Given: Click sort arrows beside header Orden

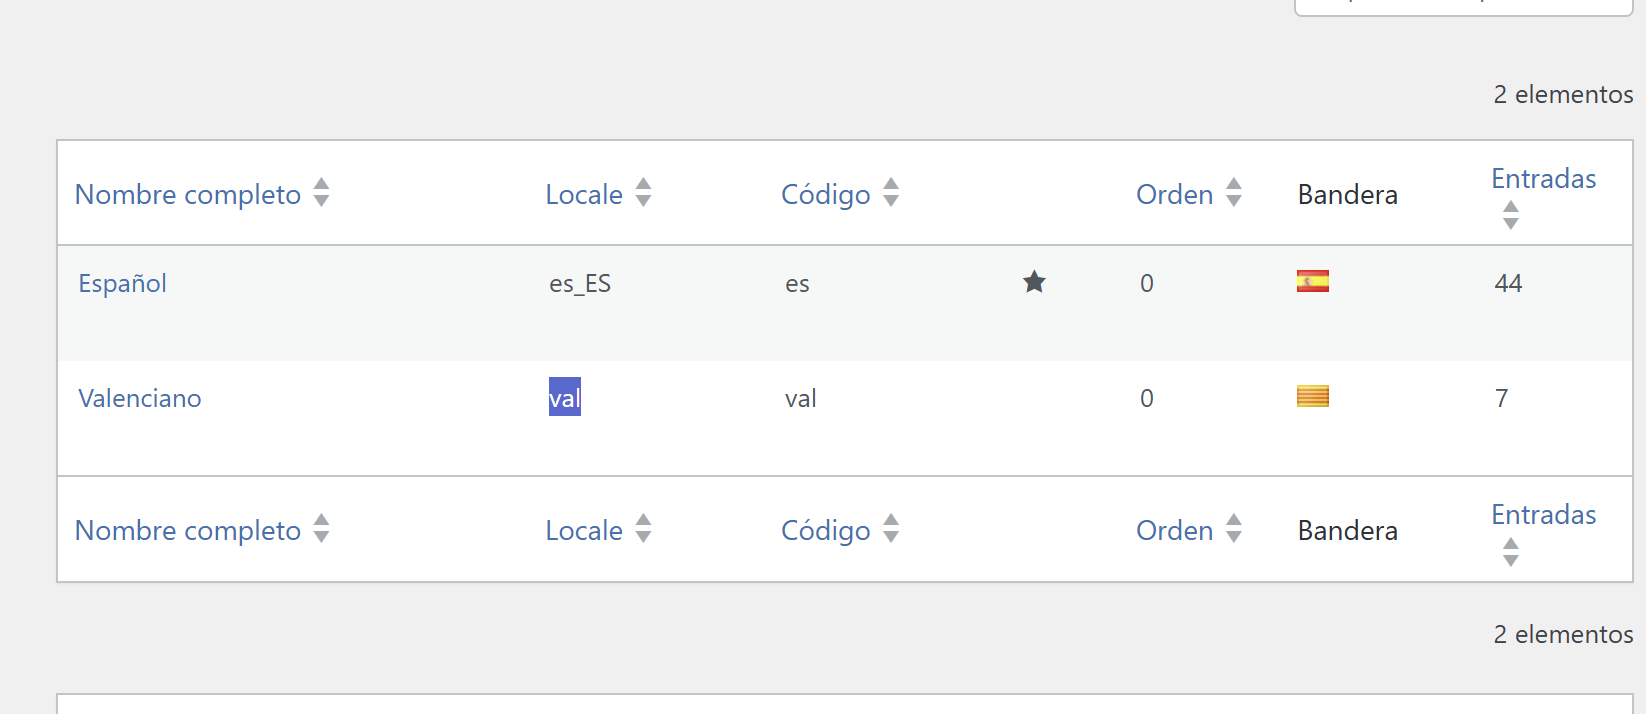Looking at the screenshot, I should [1234, 192].
